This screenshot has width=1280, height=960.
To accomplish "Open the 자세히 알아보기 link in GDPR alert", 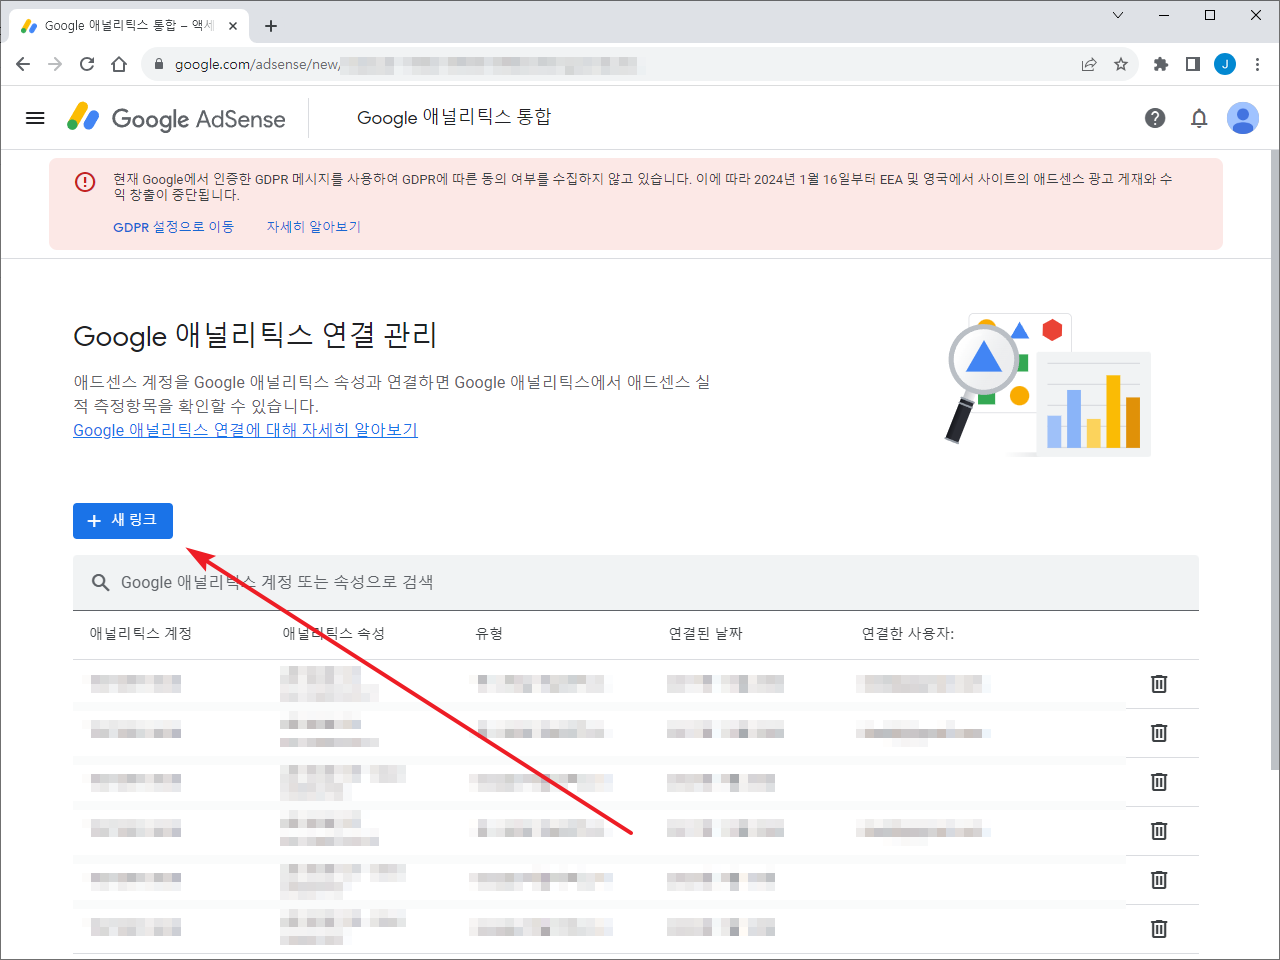I will tap(313, 227).
